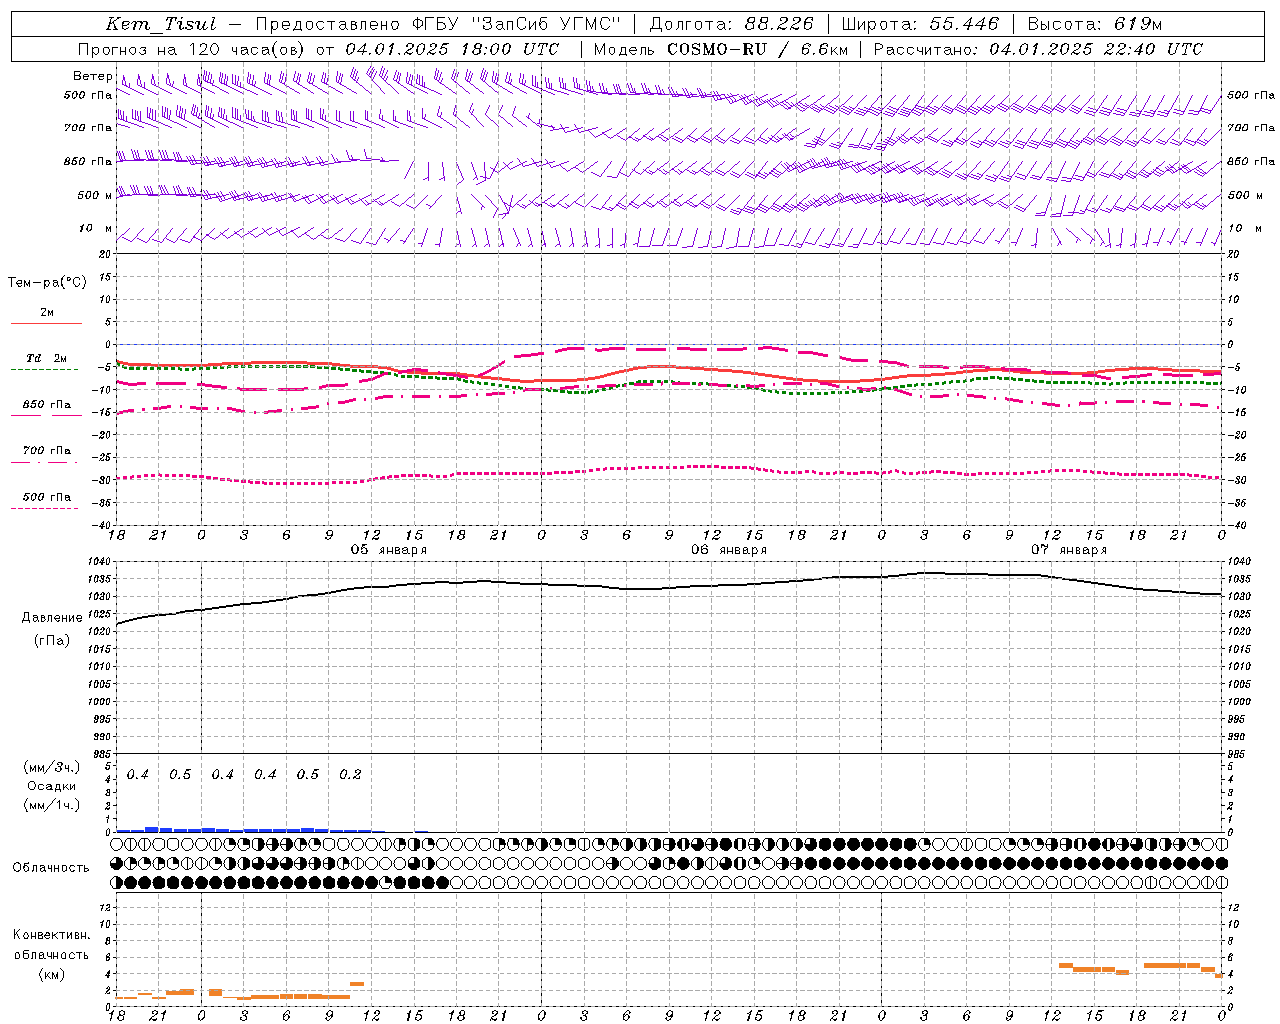
Task: Select the 0.2 precipitation amount value
Action: pyautogui.click(x=350, y=775)
